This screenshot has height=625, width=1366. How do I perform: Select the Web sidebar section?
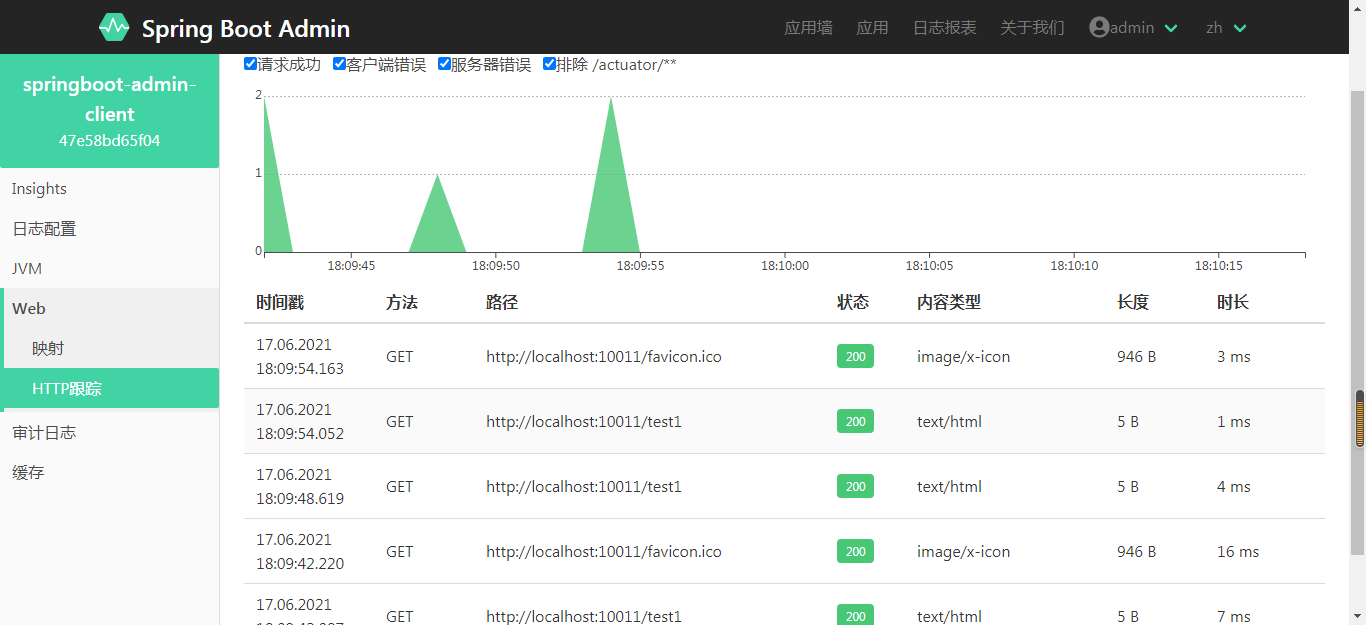pos(109,309)
